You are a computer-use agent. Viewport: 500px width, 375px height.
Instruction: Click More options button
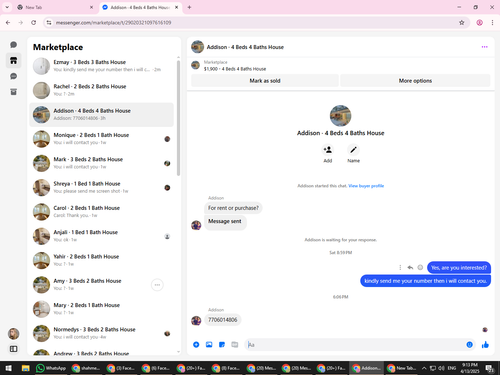pos(415,81)
